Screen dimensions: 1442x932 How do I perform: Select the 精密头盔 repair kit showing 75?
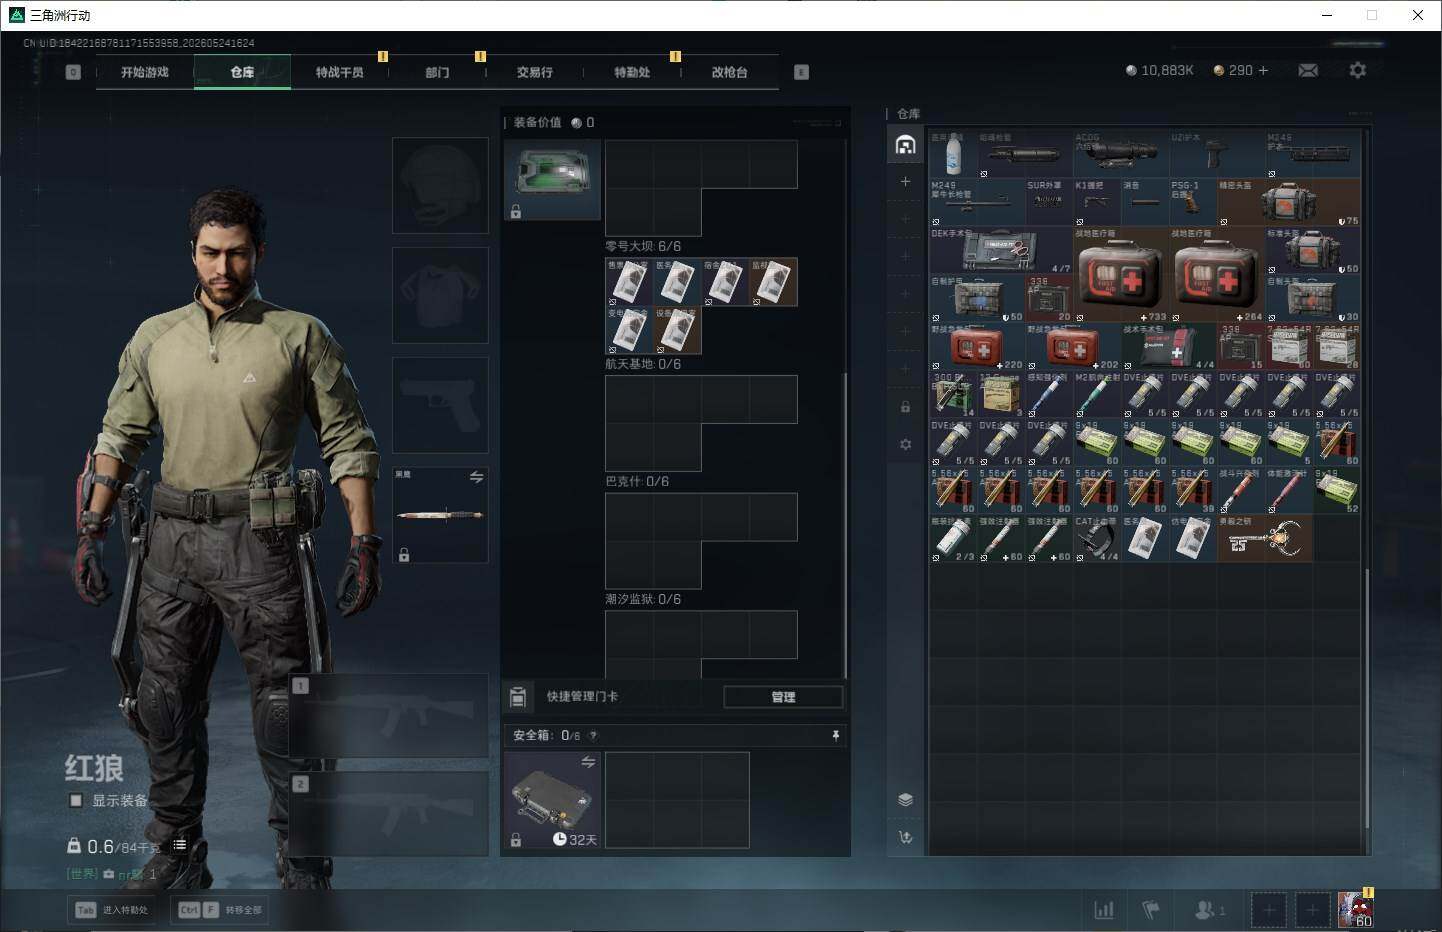[1288, 203]
